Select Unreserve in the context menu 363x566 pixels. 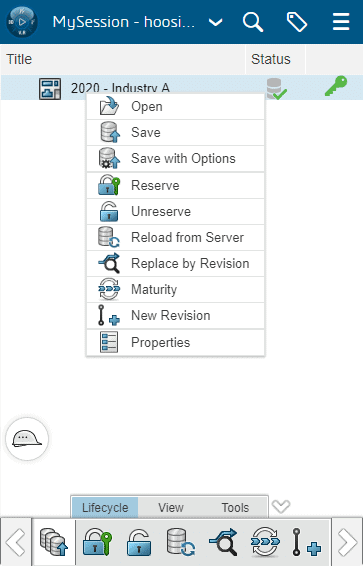[175, 212]
